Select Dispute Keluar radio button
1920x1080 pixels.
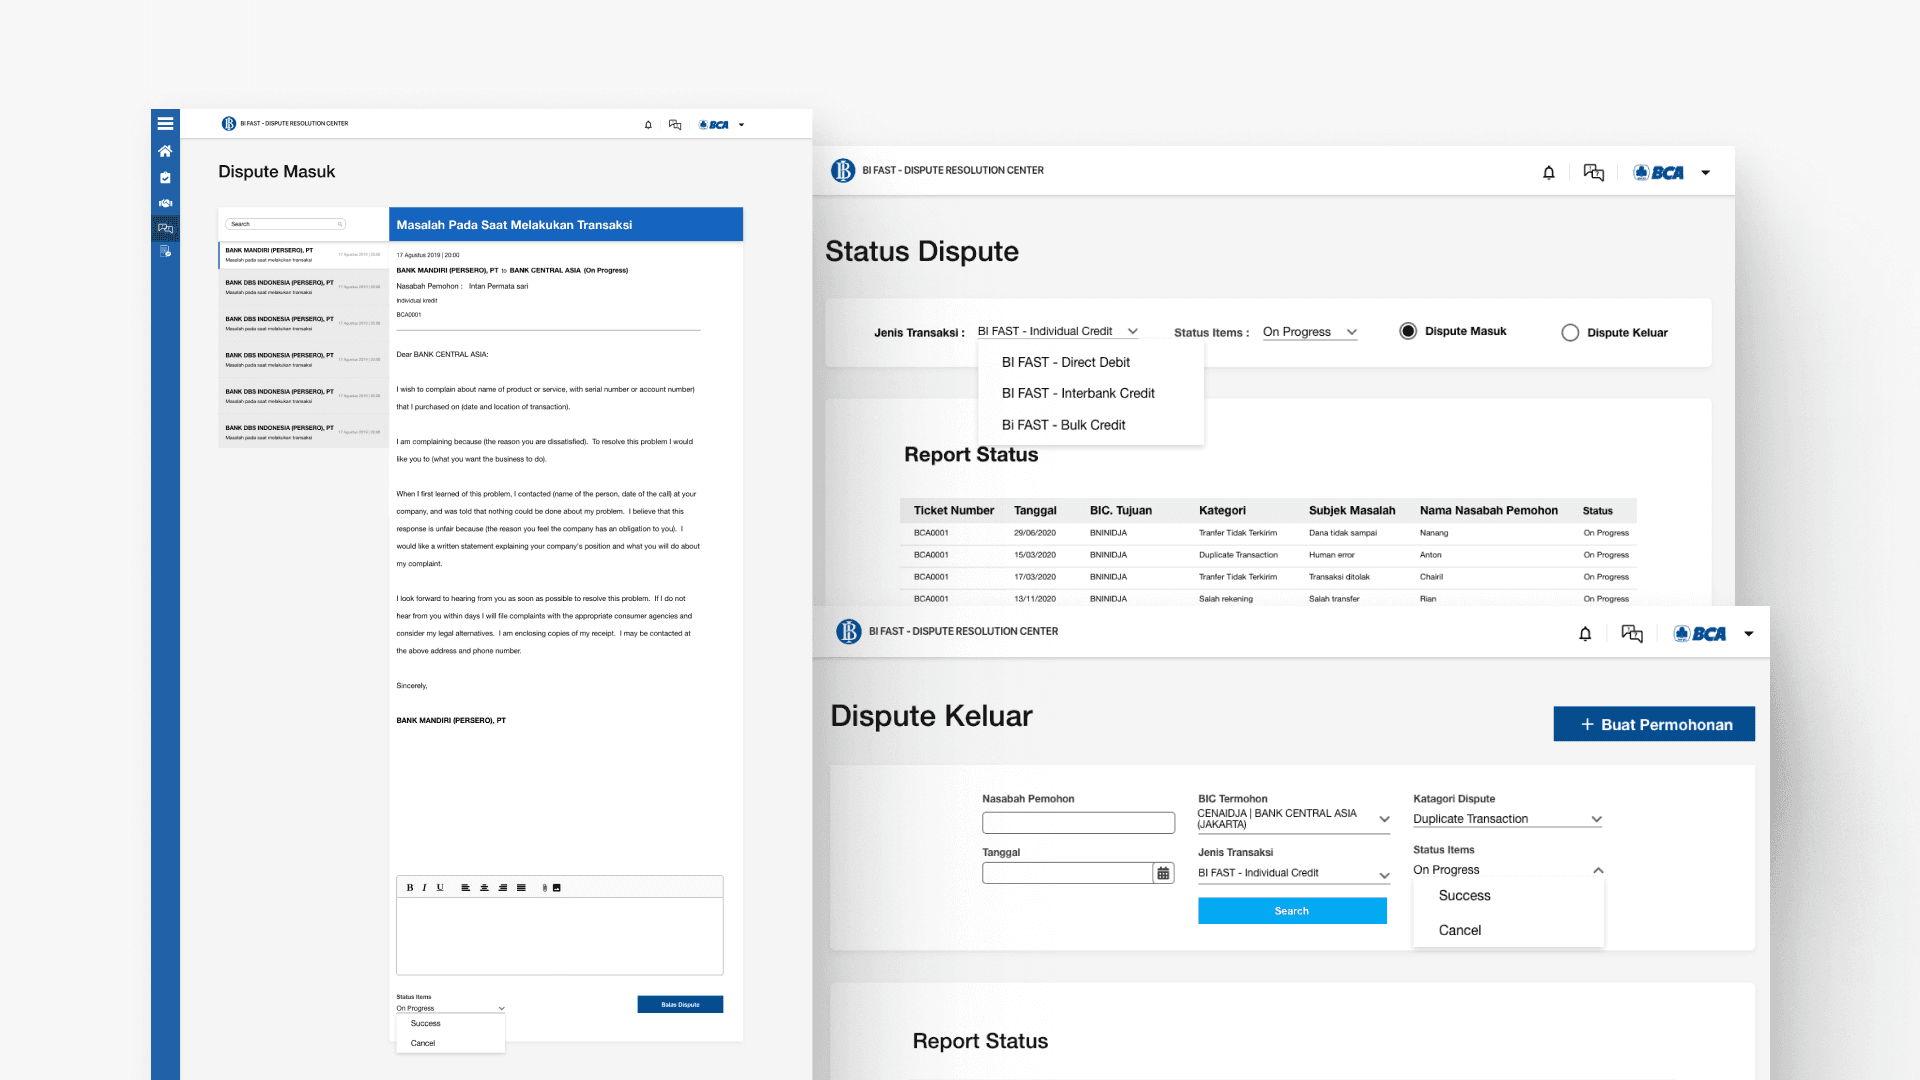pyautogui.click(x=1570, y=333)
